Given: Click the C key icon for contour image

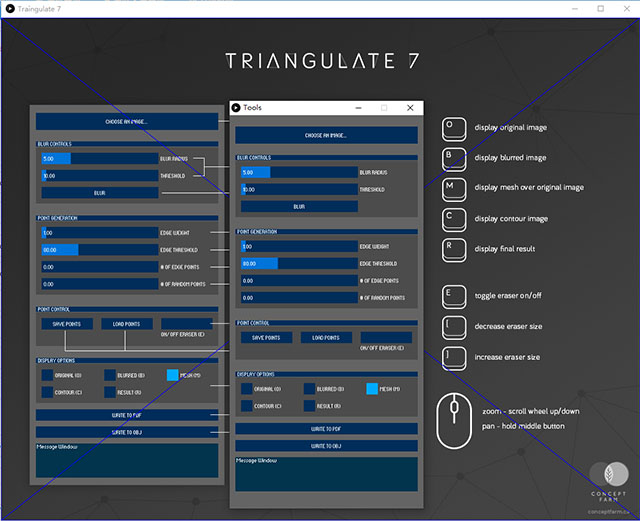Looking at the screenshot, I should pos(454,220).
